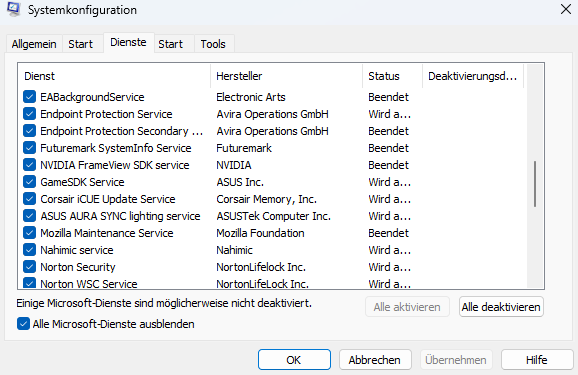Toggle the Norton WSC Service checkbox

29,283
